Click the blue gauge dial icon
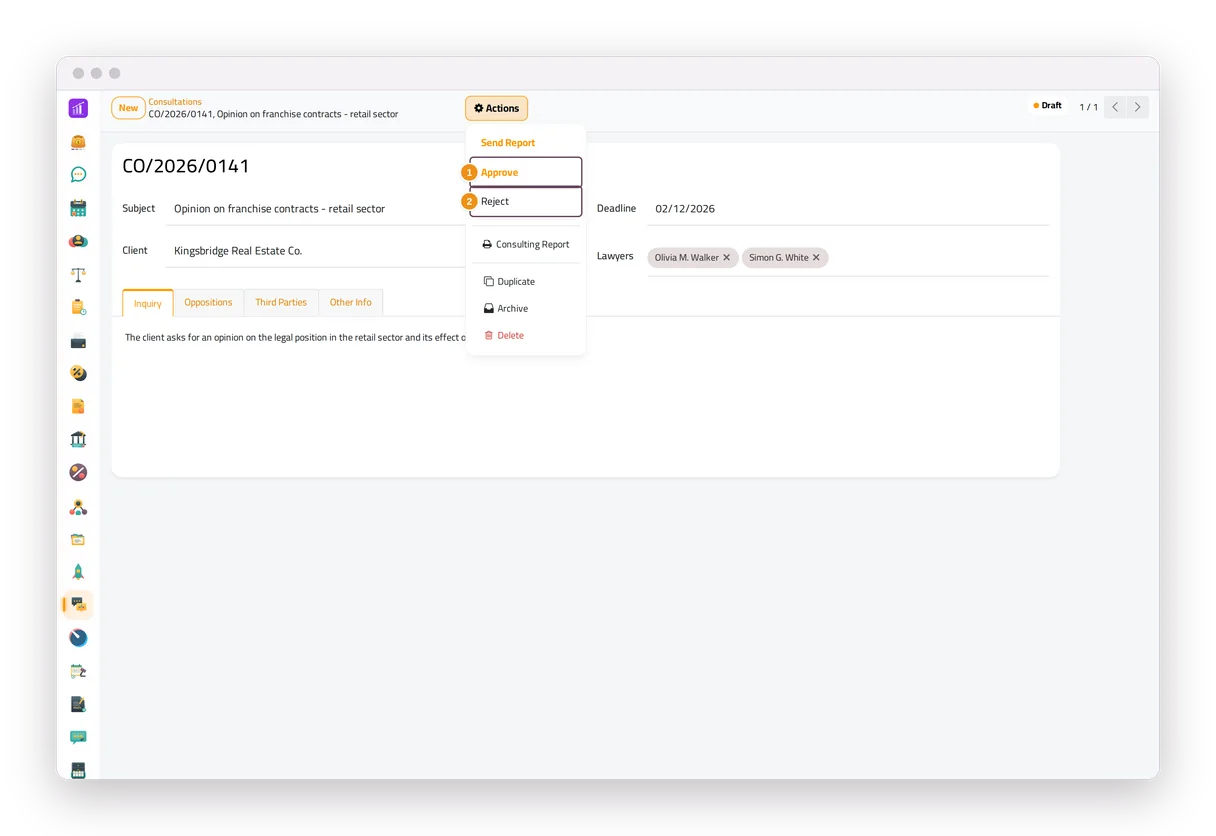 tap(78, 638)
